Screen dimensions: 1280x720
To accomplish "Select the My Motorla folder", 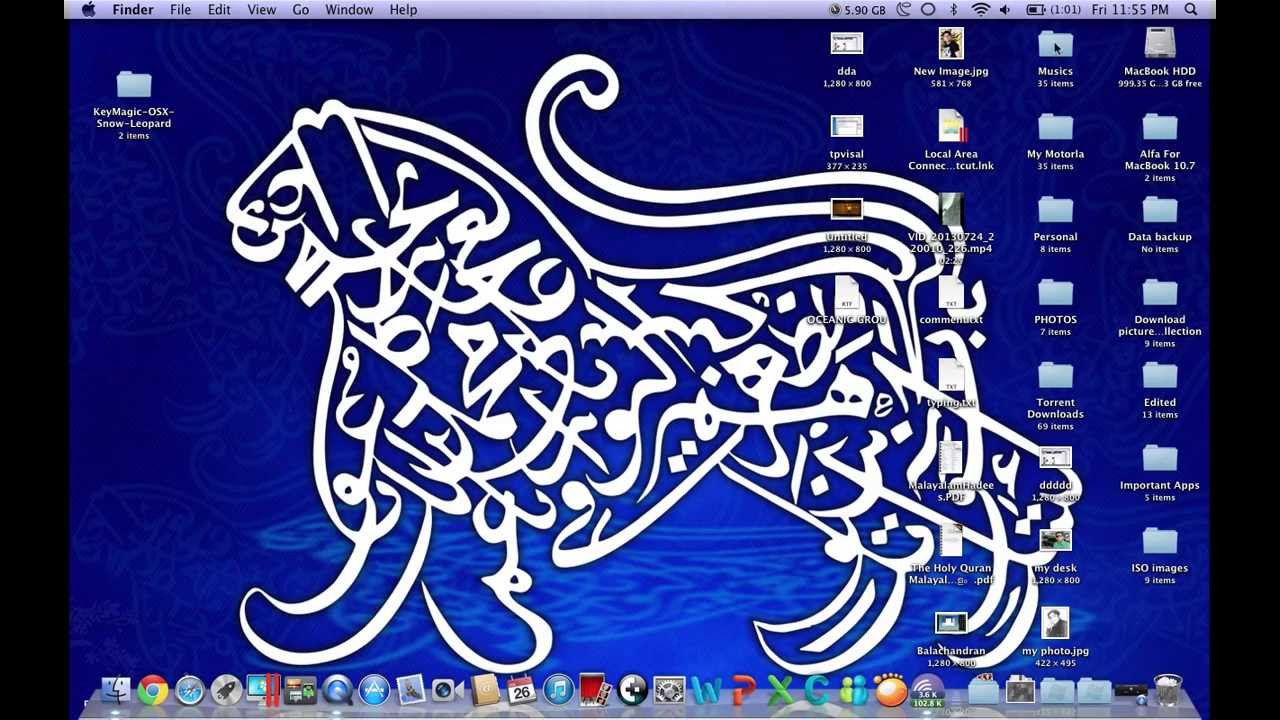I will [x=1055, y=128].
